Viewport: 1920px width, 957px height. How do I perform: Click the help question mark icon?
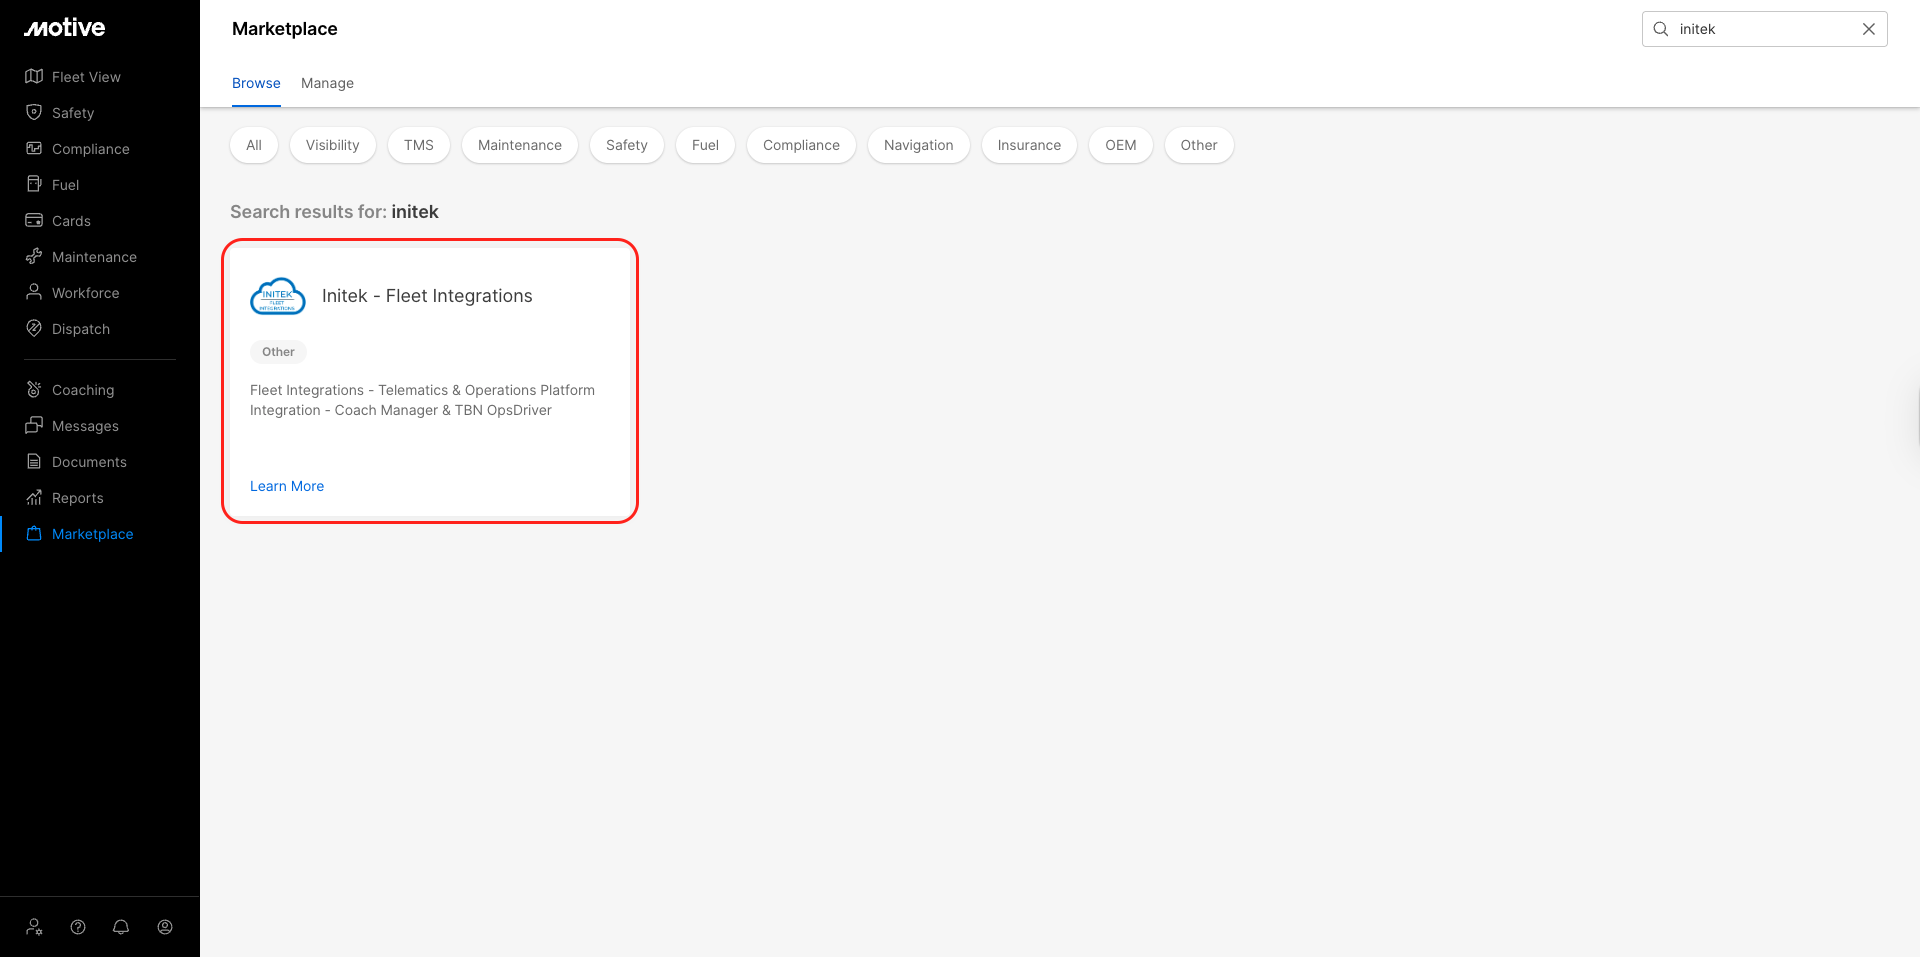[78, 927]
